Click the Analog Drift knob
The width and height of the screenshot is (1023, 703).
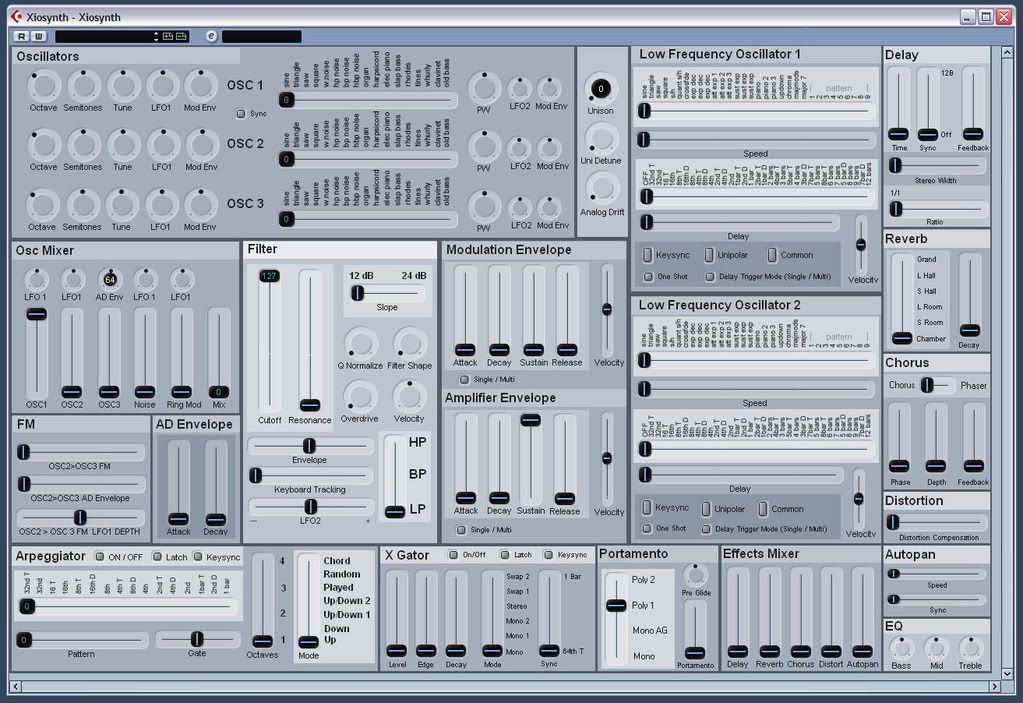(x=601, y=188)
